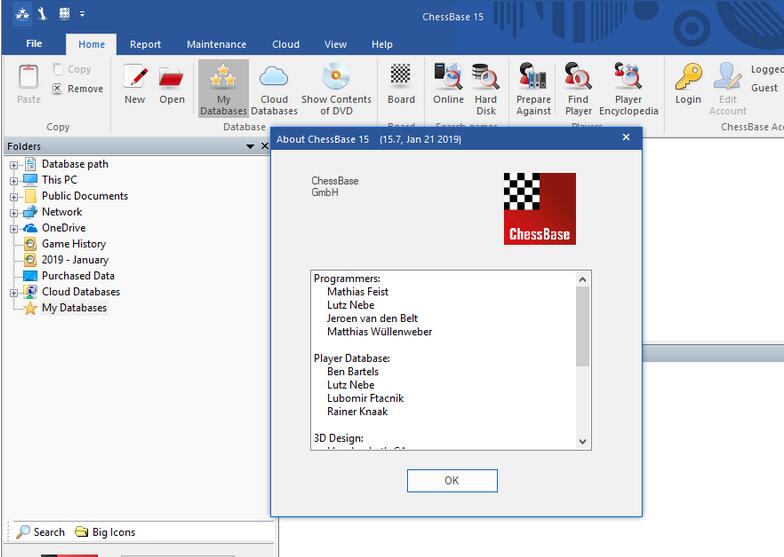This screenshot has height=557, width=784.
Task: Select Cloud Databases in folder tree
Action: point(80,292)
